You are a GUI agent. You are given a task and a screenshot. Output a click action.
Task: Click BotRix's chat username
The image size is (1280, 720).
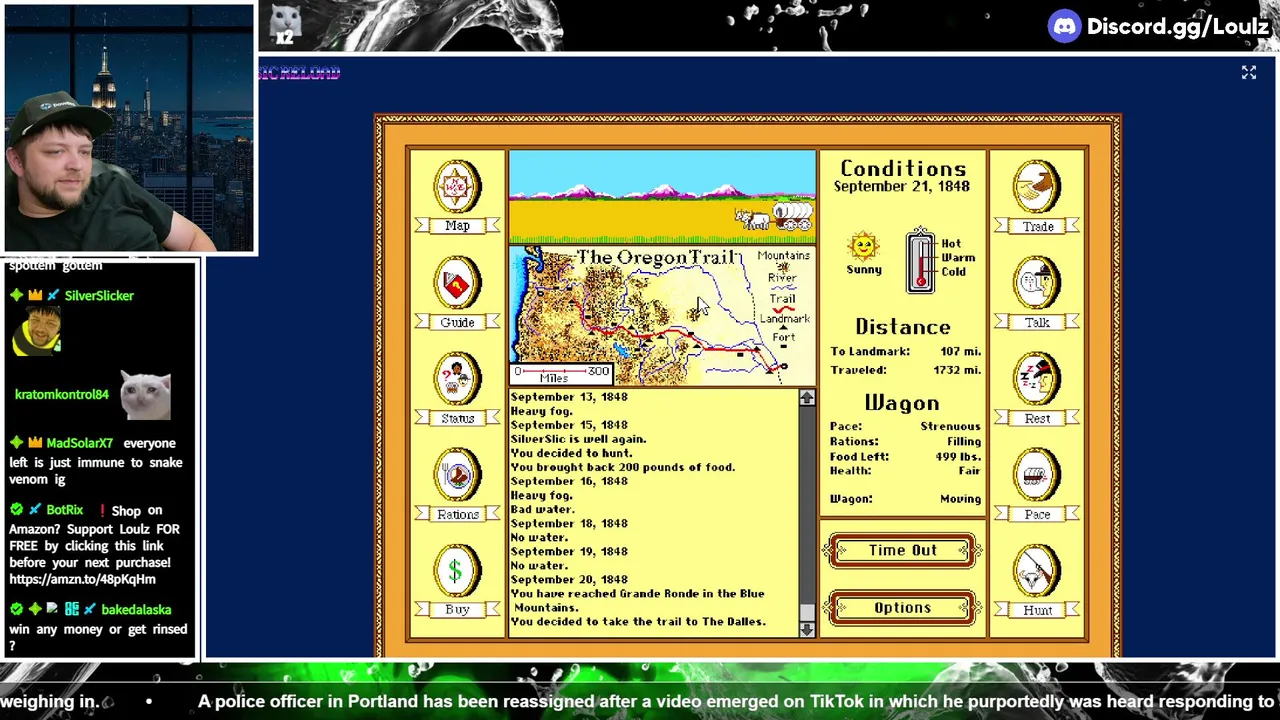[x=65, y=510]
